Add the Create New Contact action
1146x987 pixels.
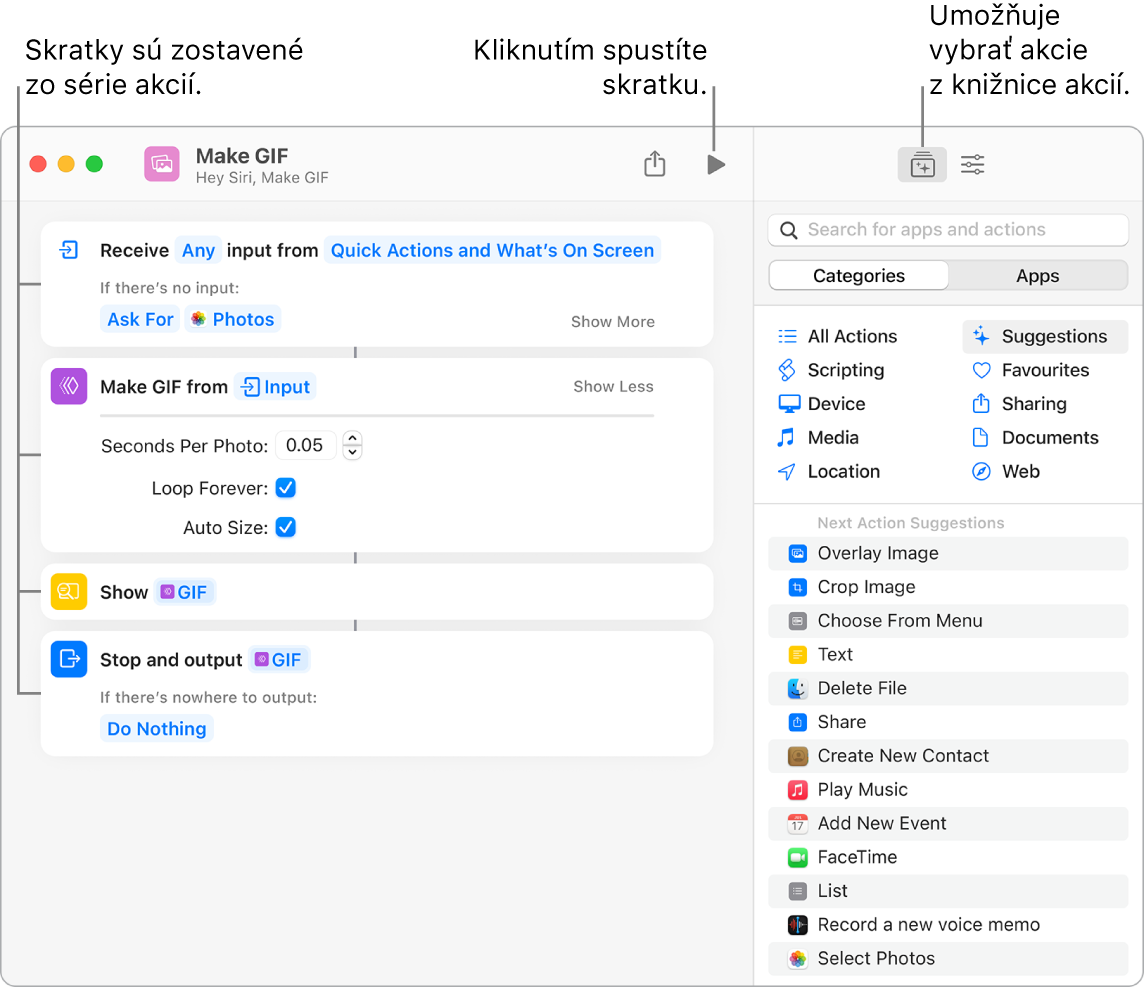click(948, 756)
